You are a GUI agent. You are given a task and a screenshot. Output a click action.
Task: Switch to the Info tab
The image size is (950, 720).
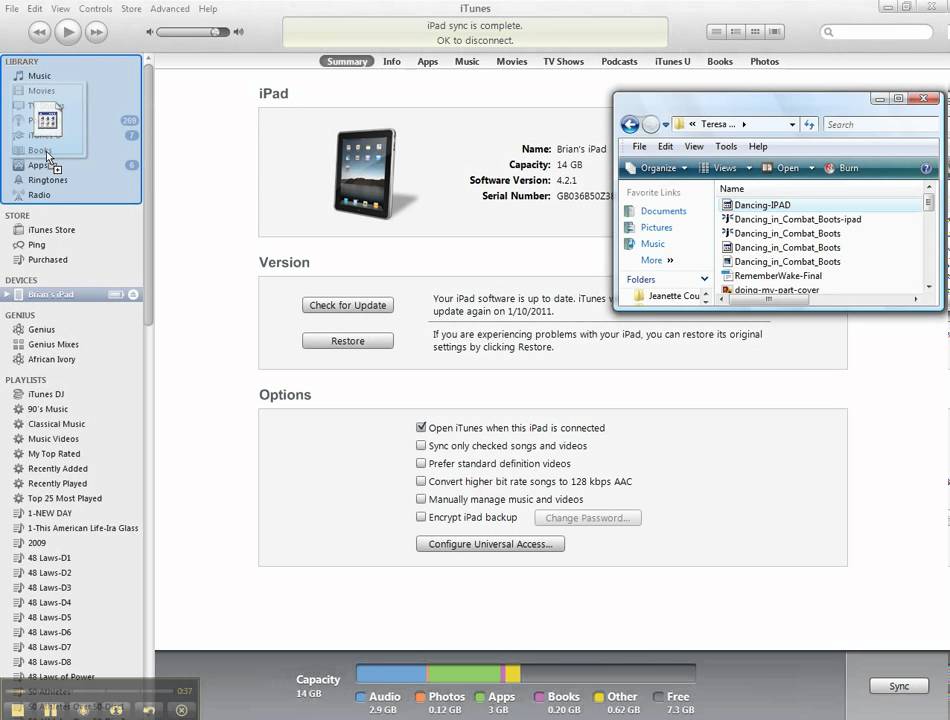click(391, 61)
